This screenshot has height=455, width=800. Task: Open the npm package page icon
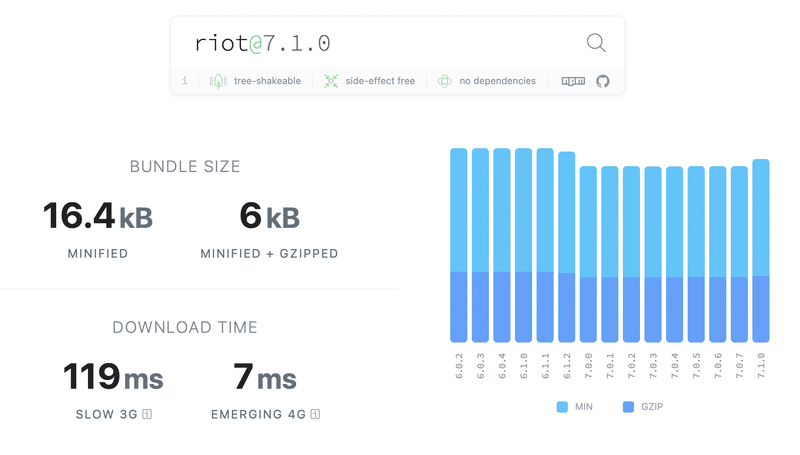pyautogui.click(x=573, y=81)
